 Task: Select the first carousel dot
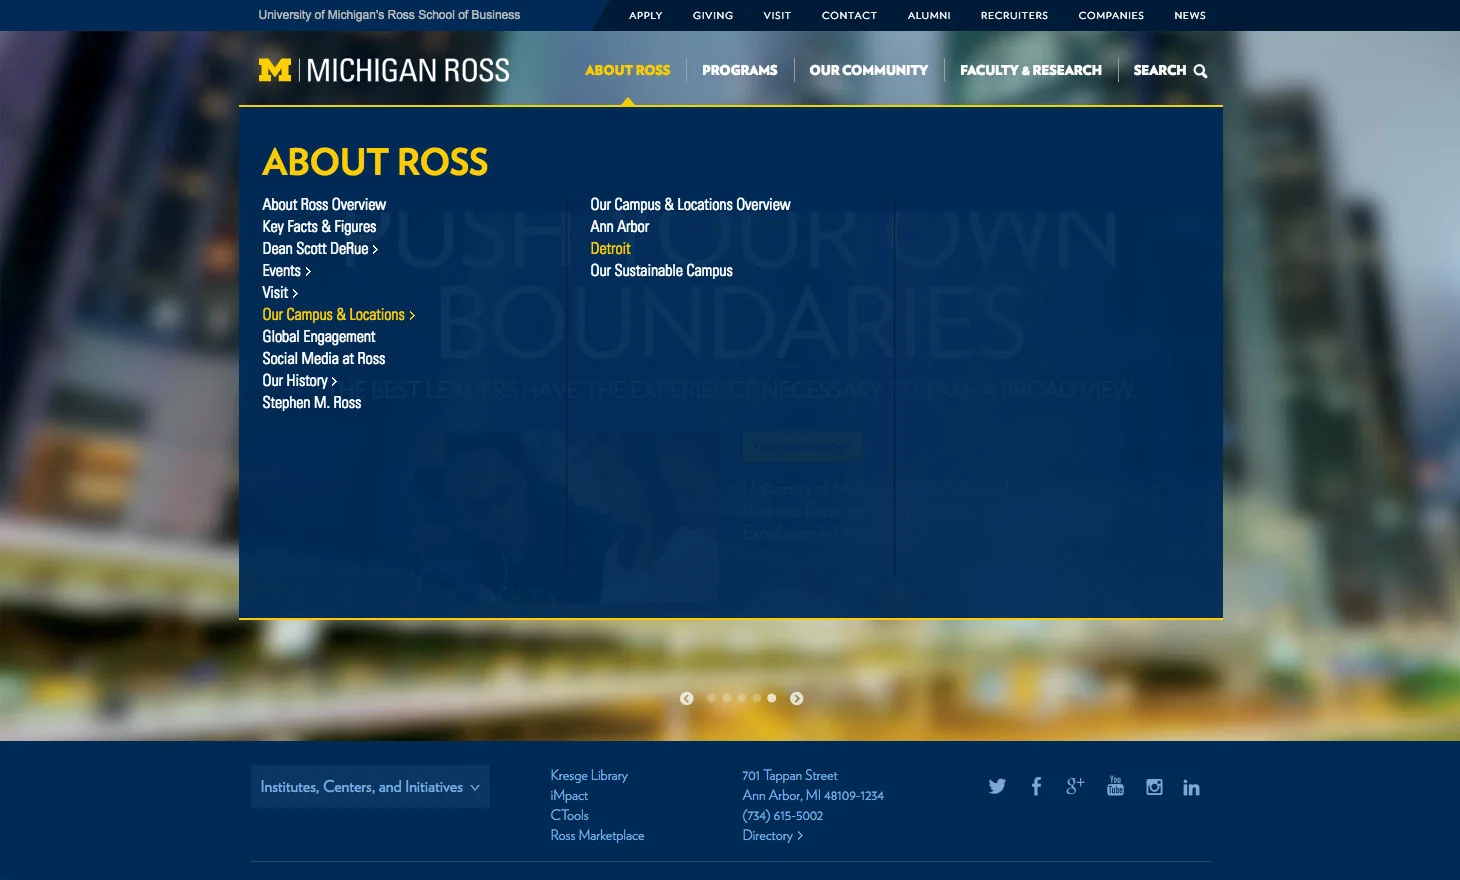pyautogui.click(x=711, y=698)
